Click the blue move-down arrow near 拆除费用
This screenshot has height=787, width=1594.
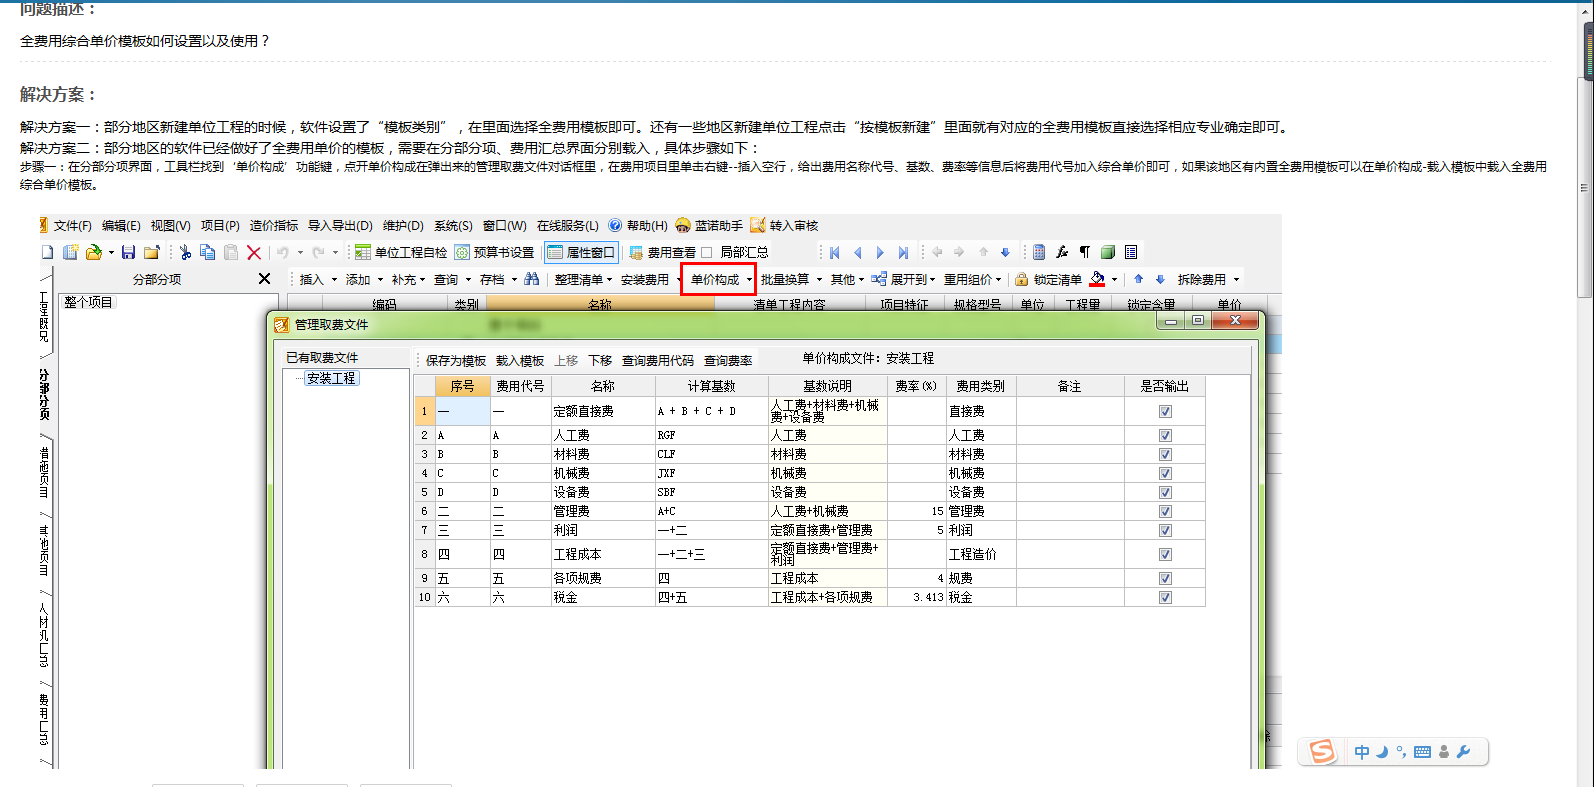coord(1160,279)
